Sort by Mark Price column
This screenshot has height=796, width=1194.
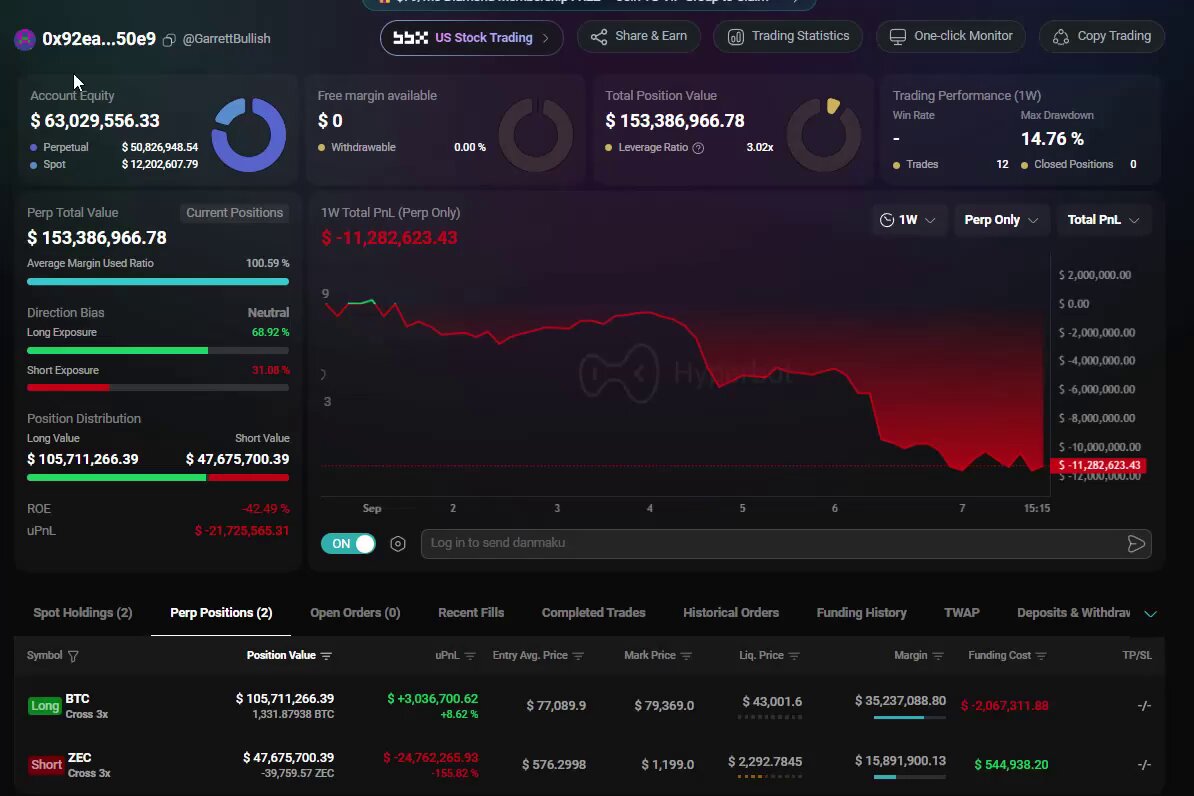pyautogui.click(x=686, y=656)
